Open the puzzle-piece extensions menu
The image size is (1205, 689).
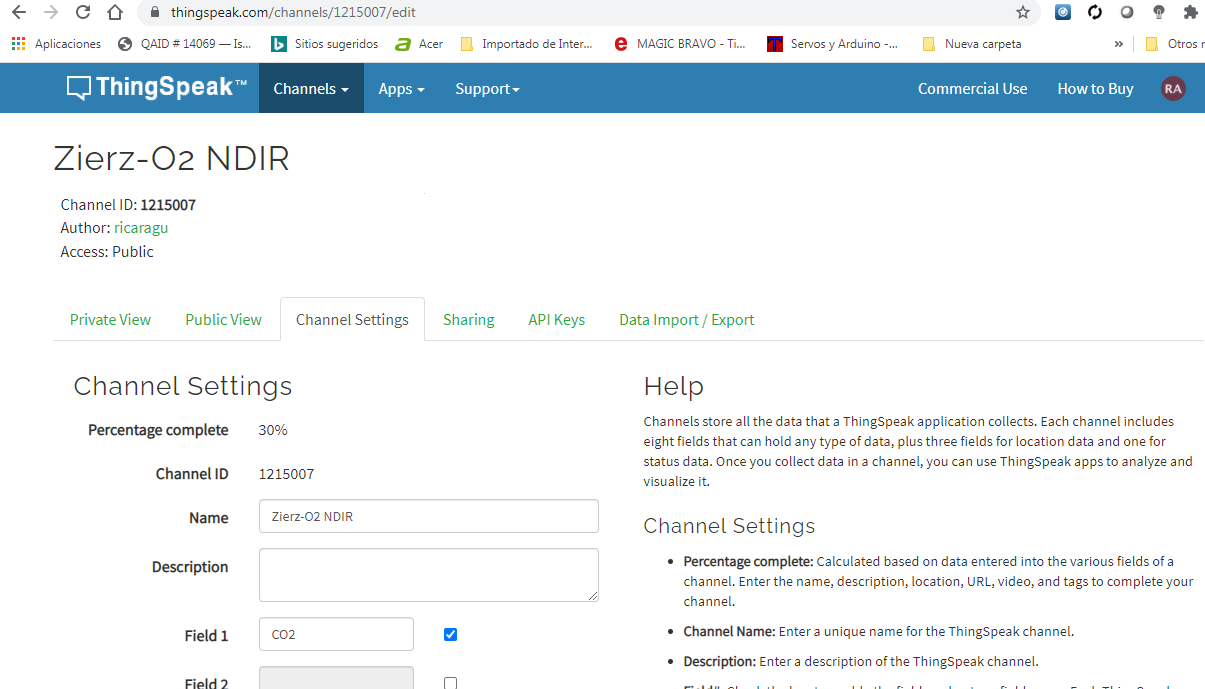pos(1190,12)
